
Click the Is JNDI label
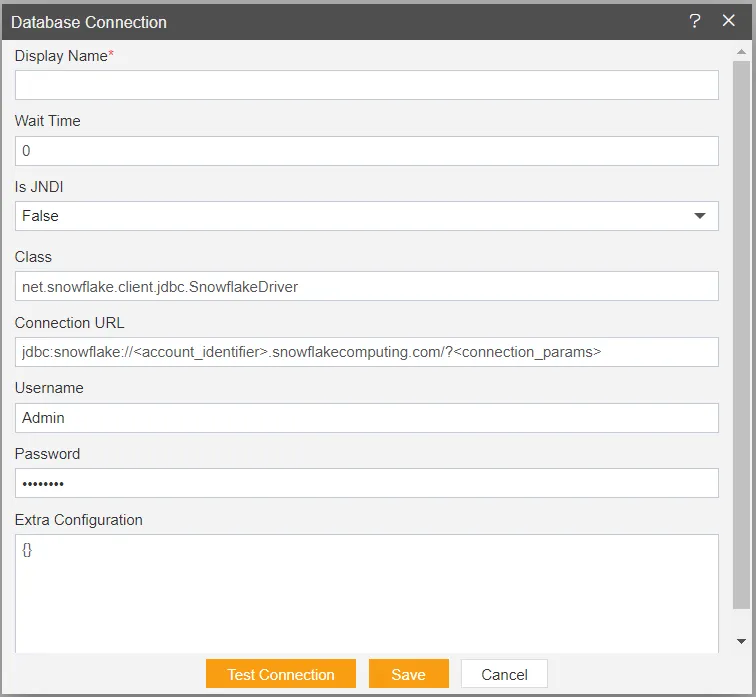point(39,187)
